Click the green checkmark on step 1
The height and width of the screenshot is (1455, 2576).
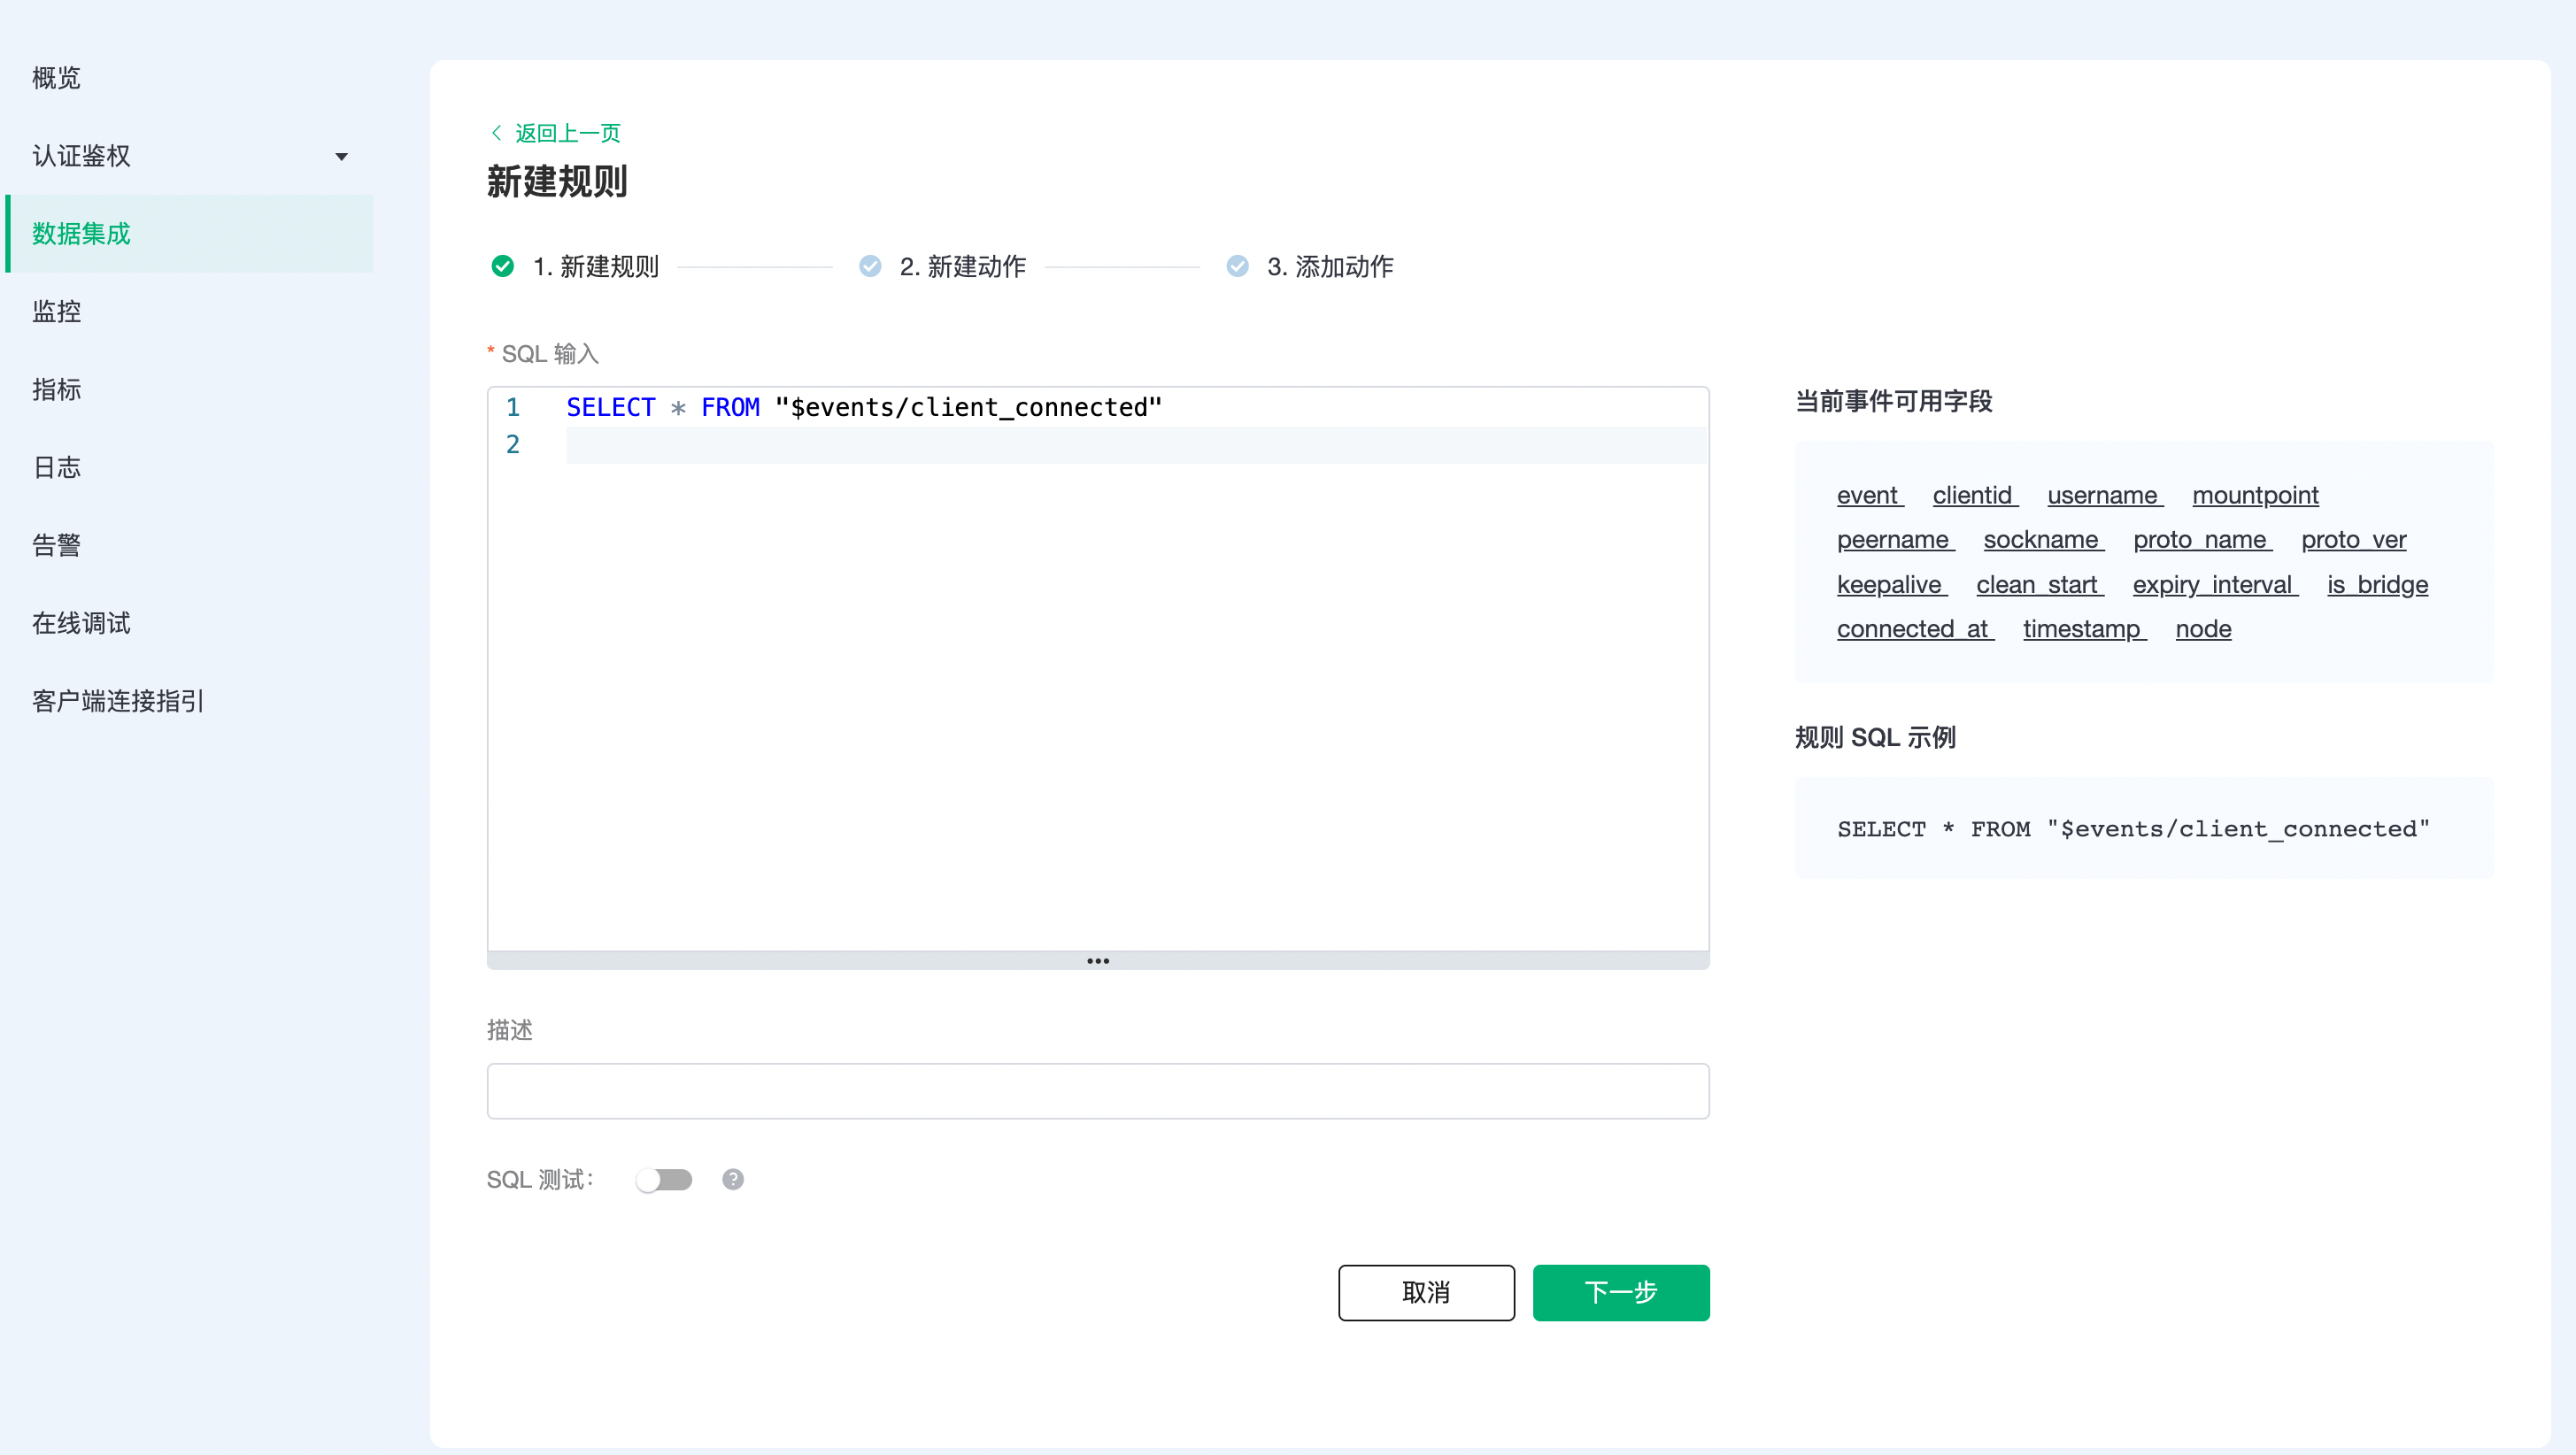(503, 266)
